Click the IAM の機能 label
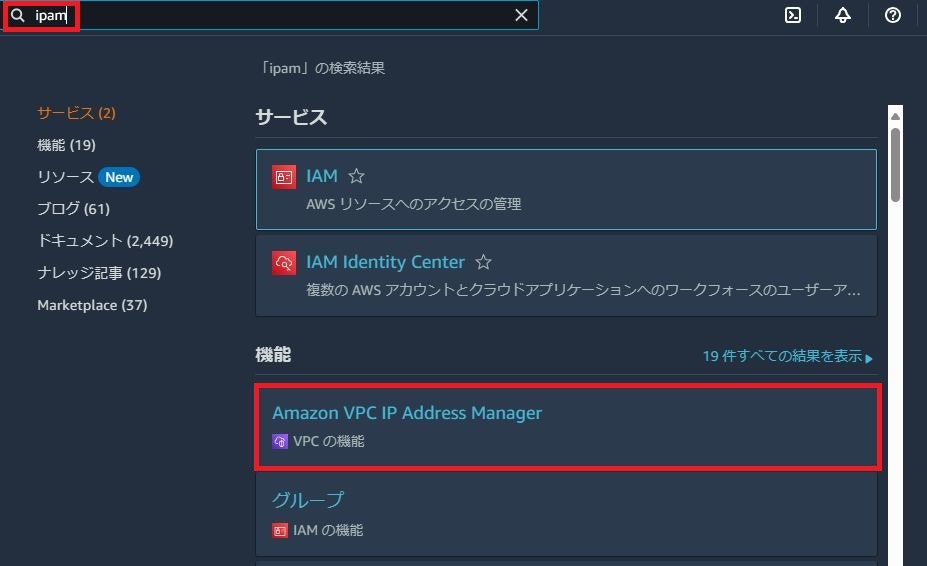 point(328,531)
